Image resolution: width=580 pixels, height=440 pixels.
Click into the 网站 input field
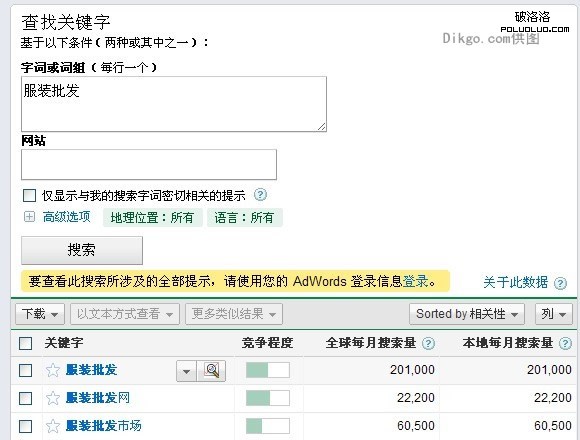click(149, 165)
